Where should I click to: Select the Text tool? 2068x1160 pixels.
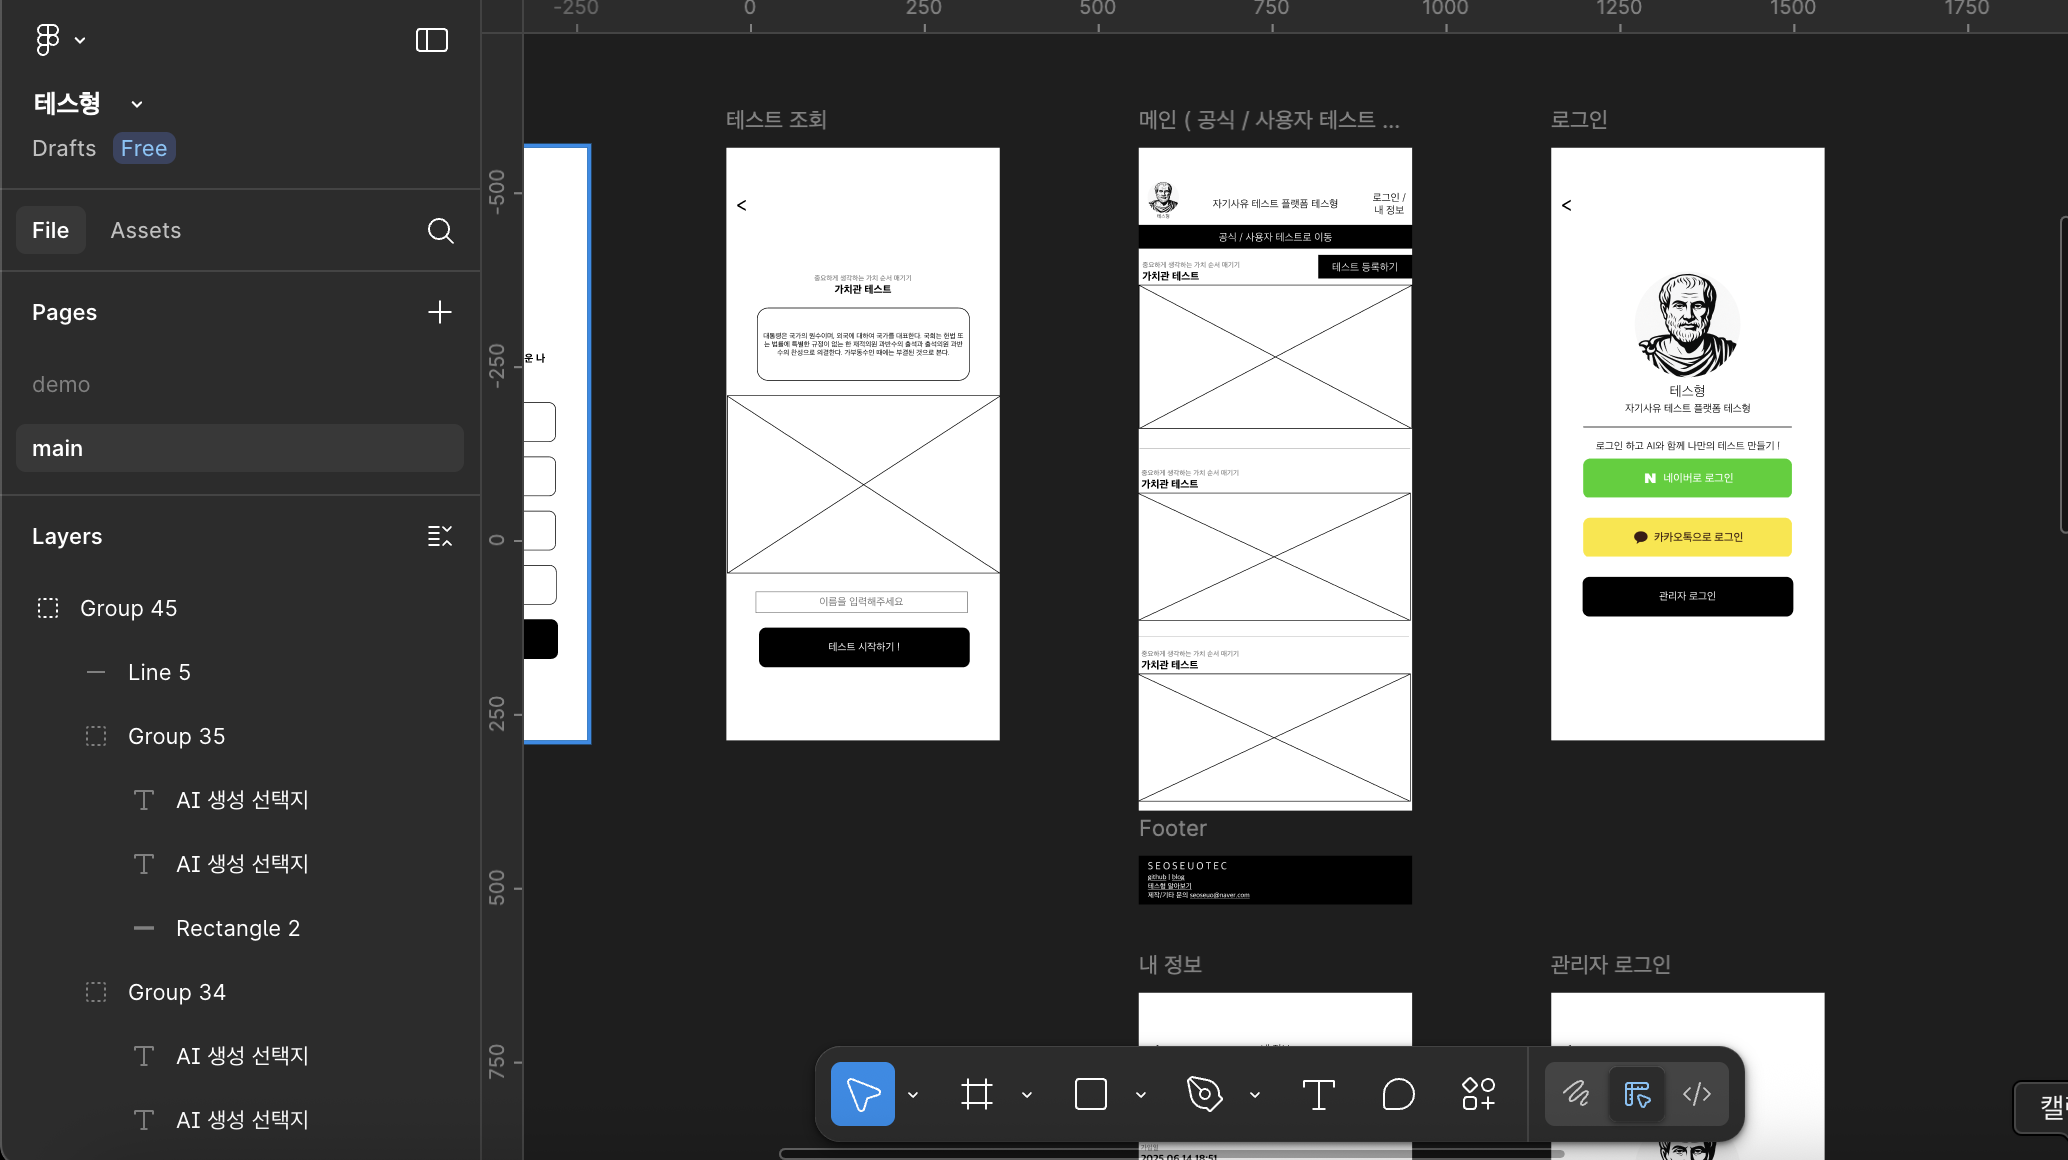click(1318, 1094)
